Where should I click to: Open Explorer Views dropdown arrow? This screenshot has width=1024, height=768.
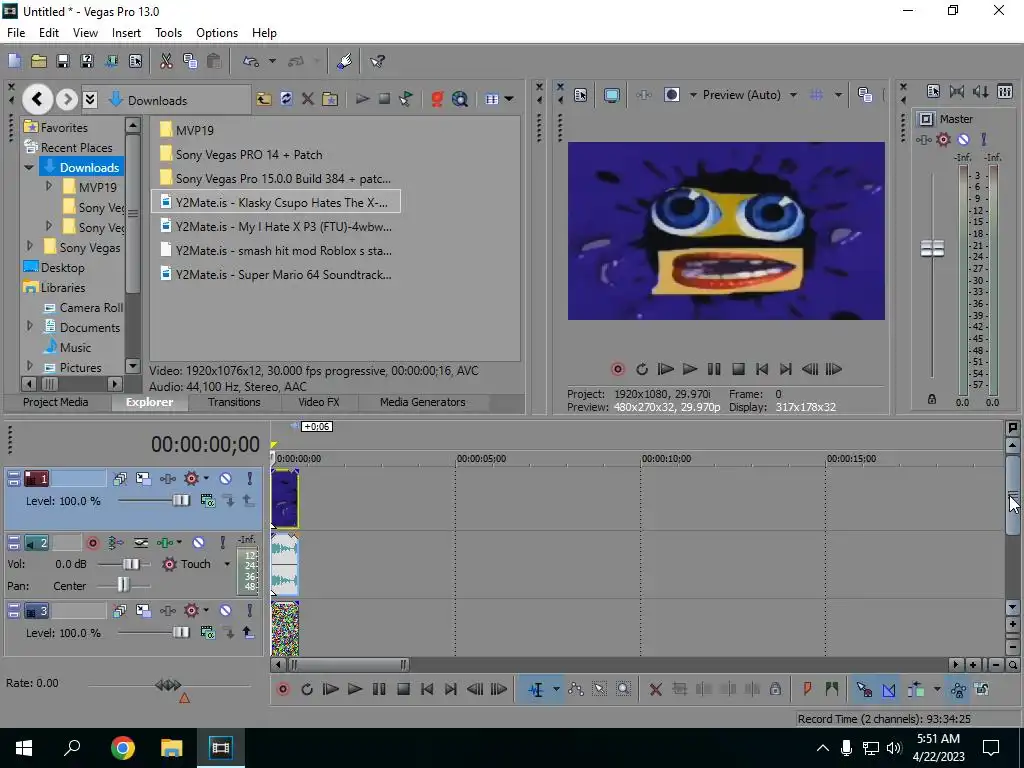(509, 99)
